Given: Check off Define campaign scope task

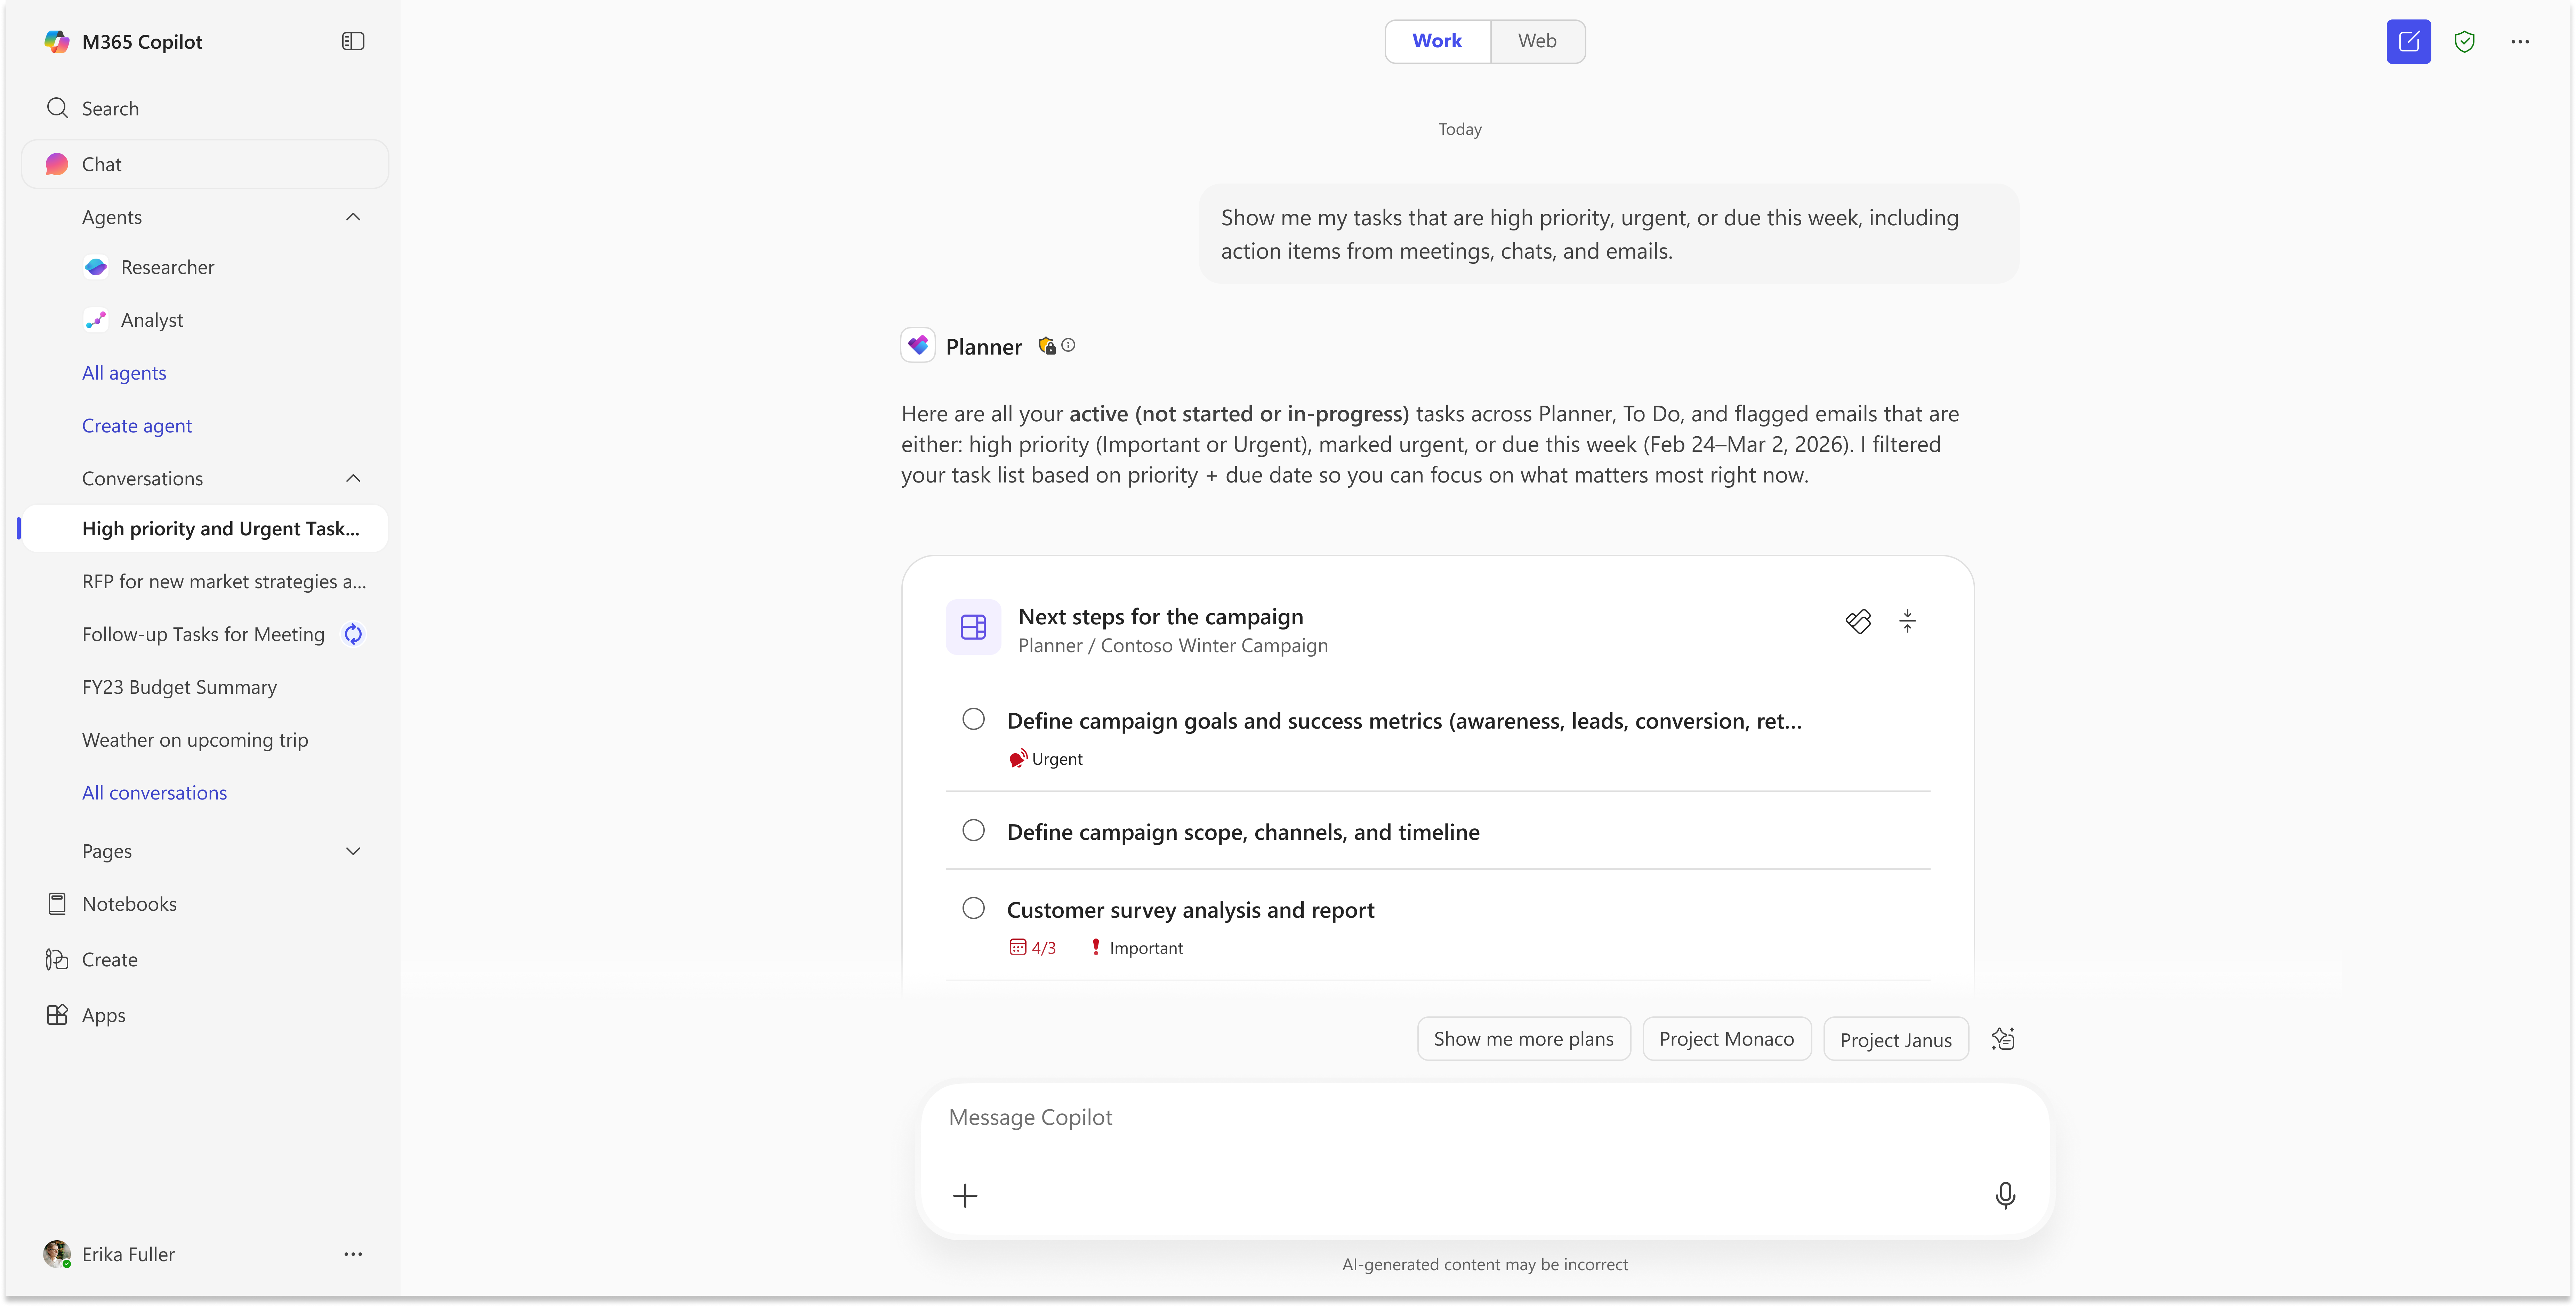Looking at the screenshot, I should click(973, 830).
